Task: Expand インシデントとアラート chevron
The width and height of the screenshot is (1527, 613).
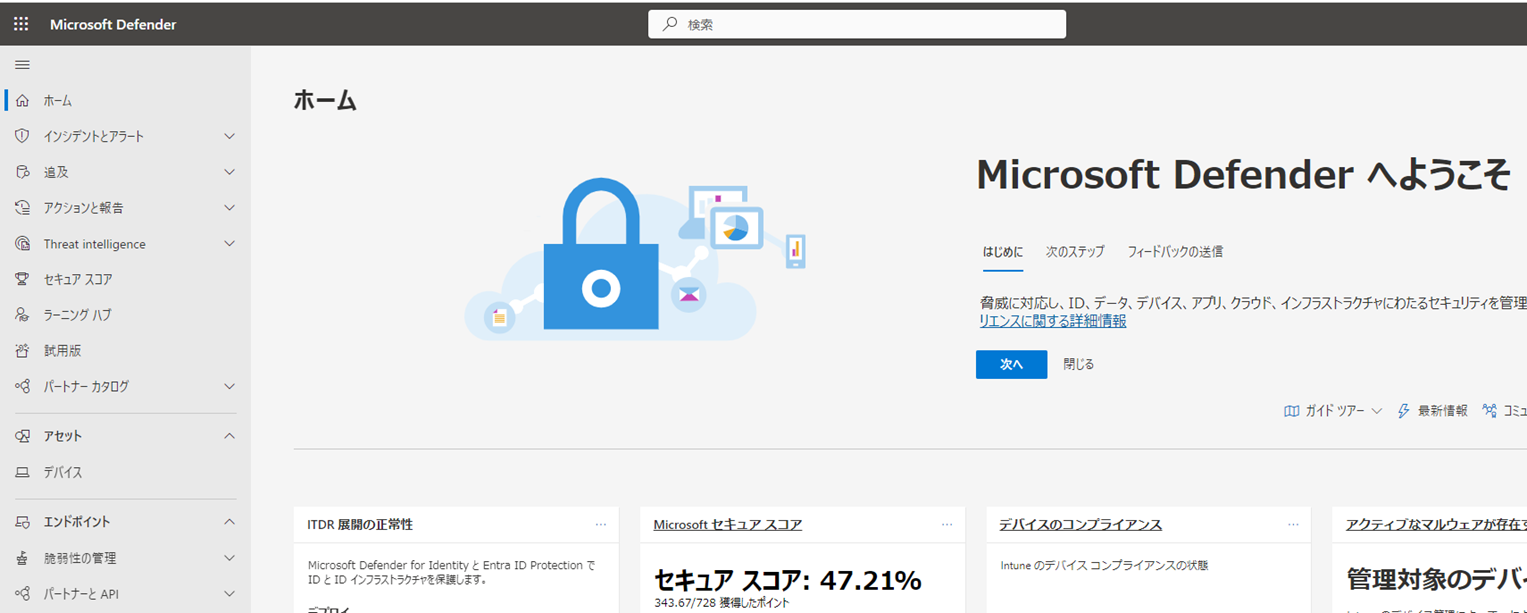Action: (x=229, y=136)
